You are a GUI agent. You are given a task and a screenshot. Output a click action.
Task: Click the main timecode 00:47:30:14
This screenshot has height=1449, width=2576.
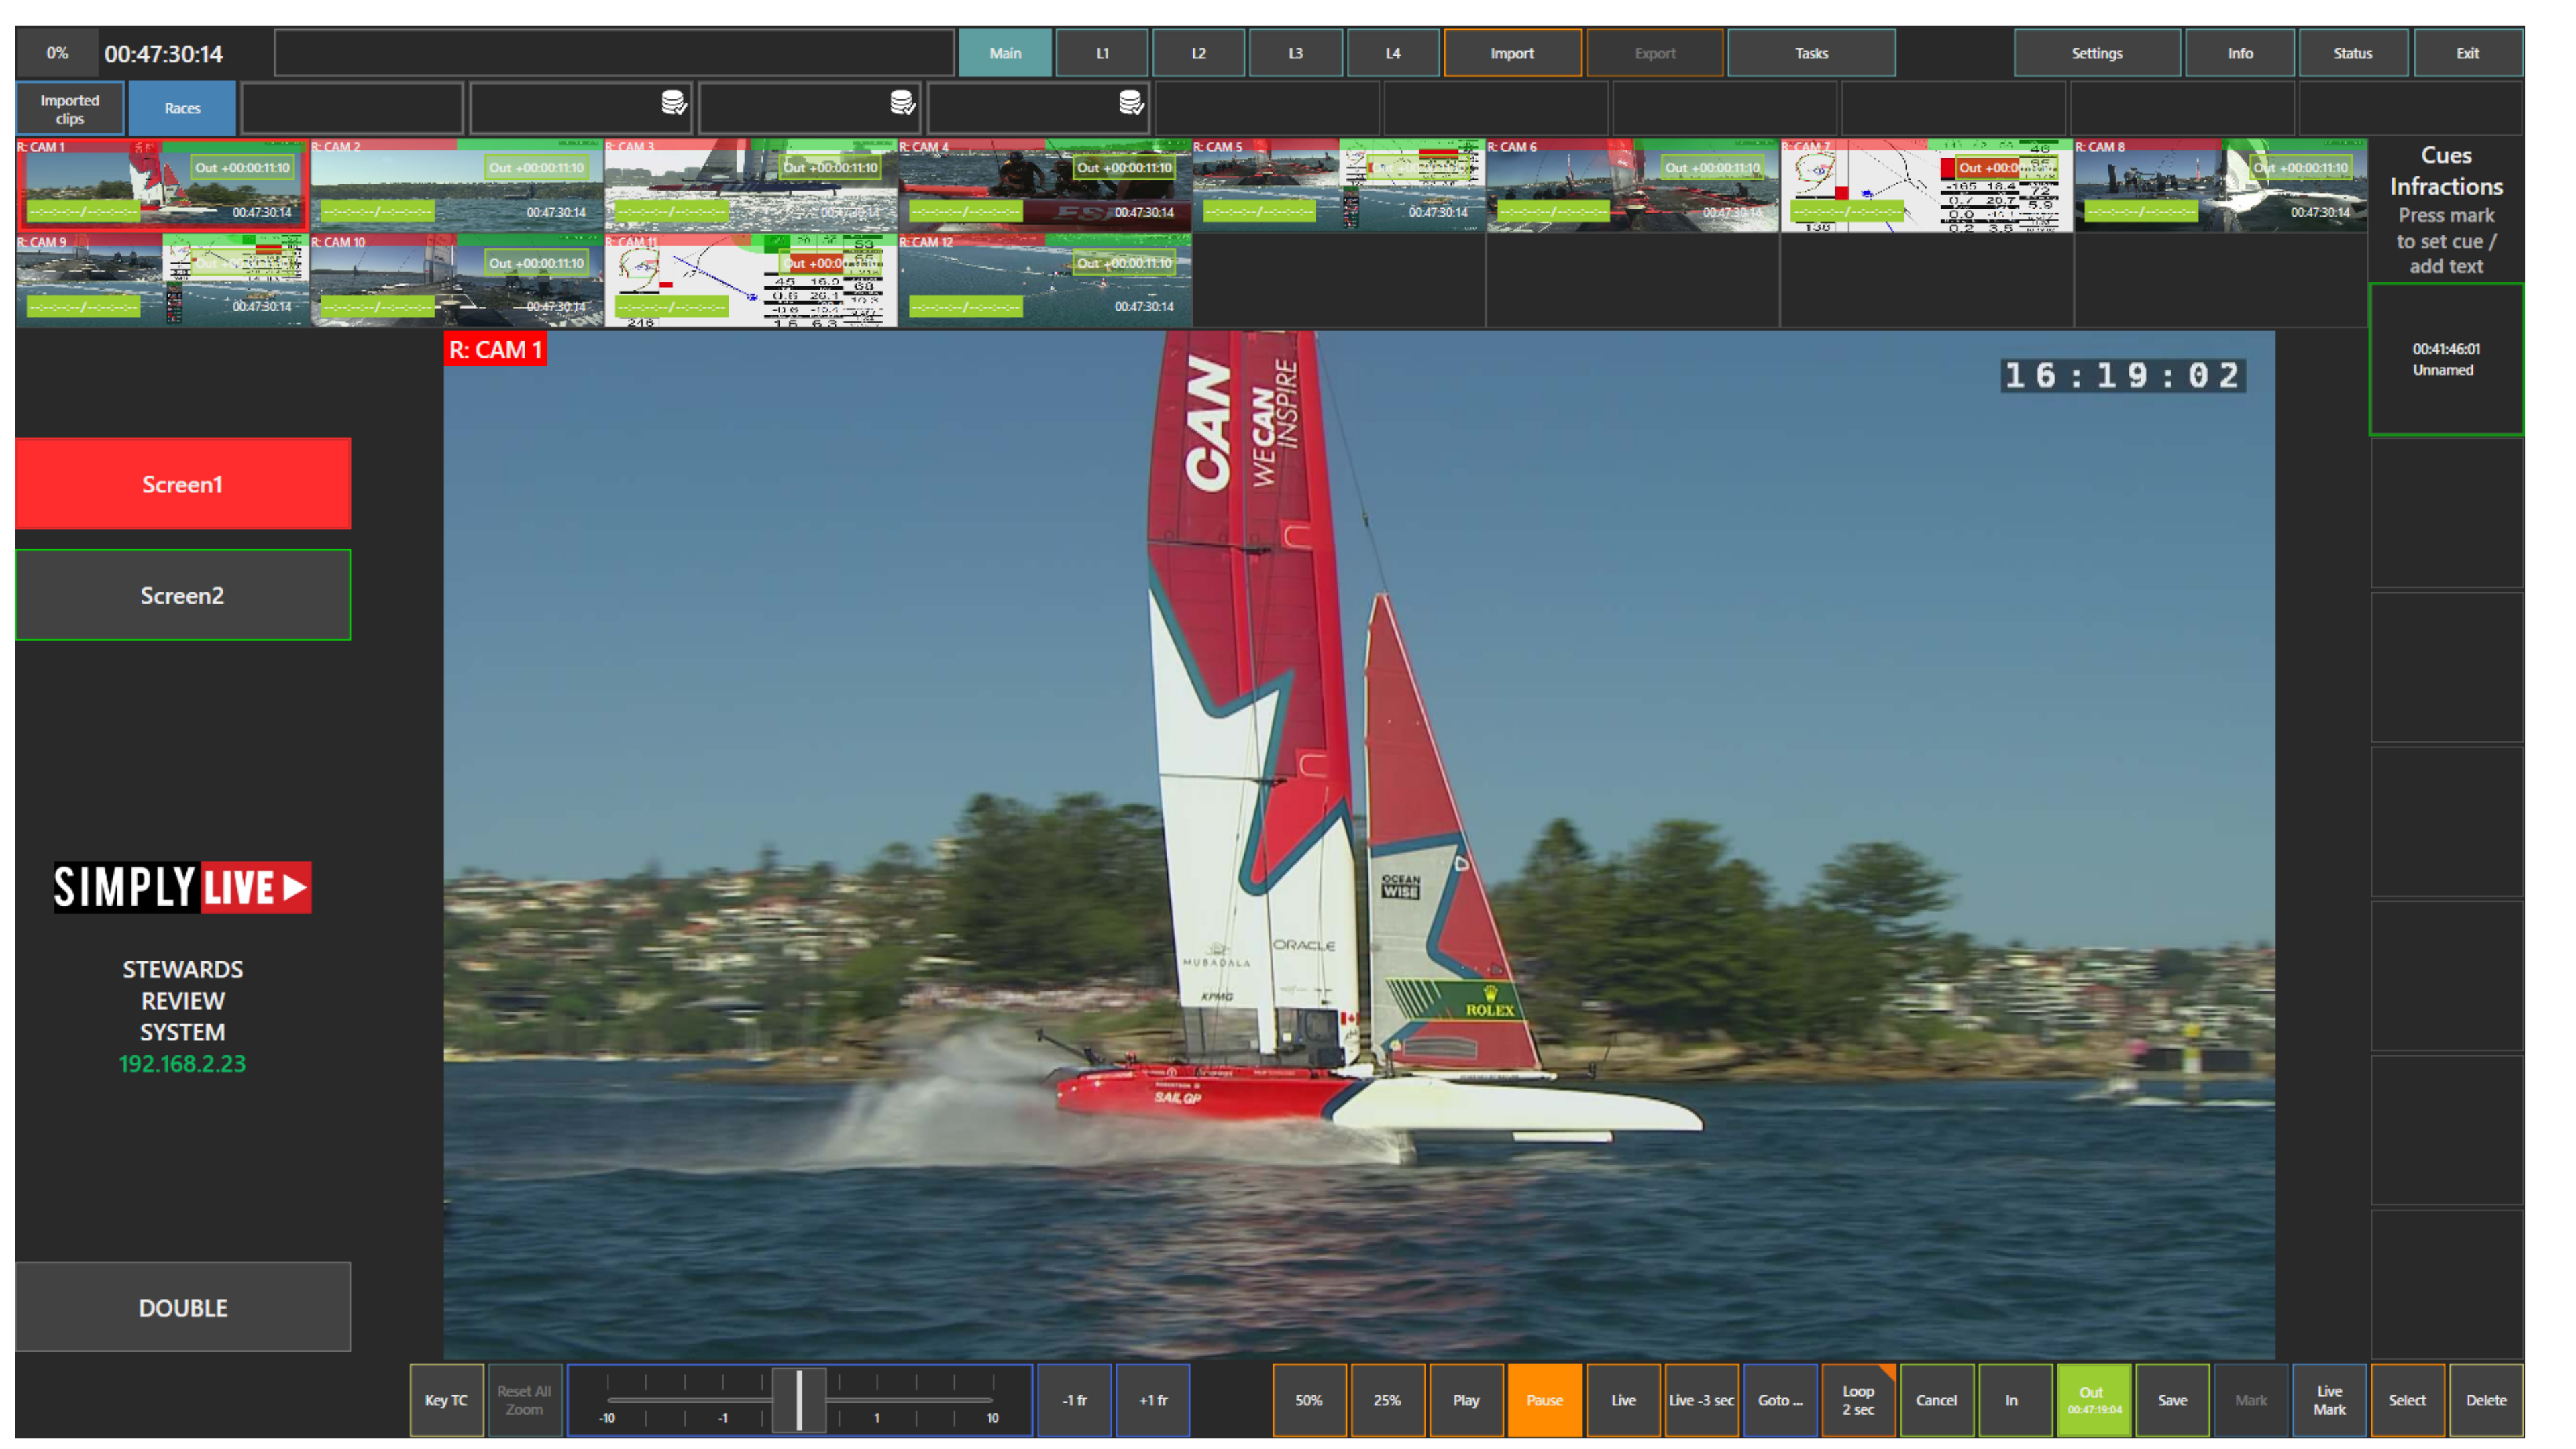pyautogui.click(x=164, y=54)
